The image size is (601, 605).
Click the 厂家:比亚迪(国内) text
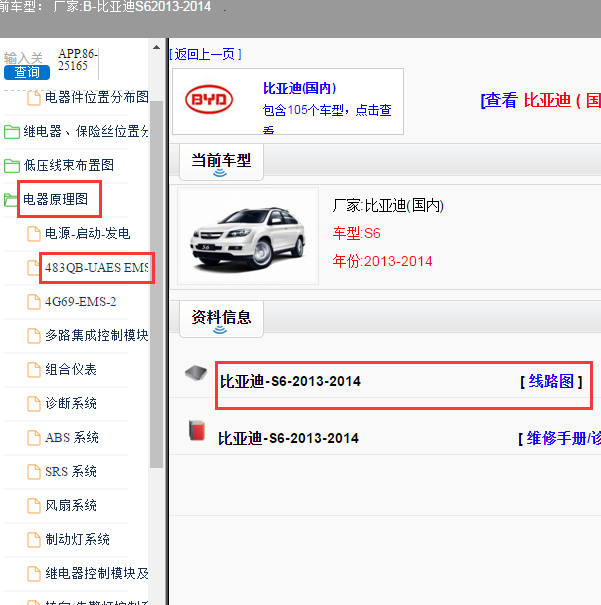388,205
